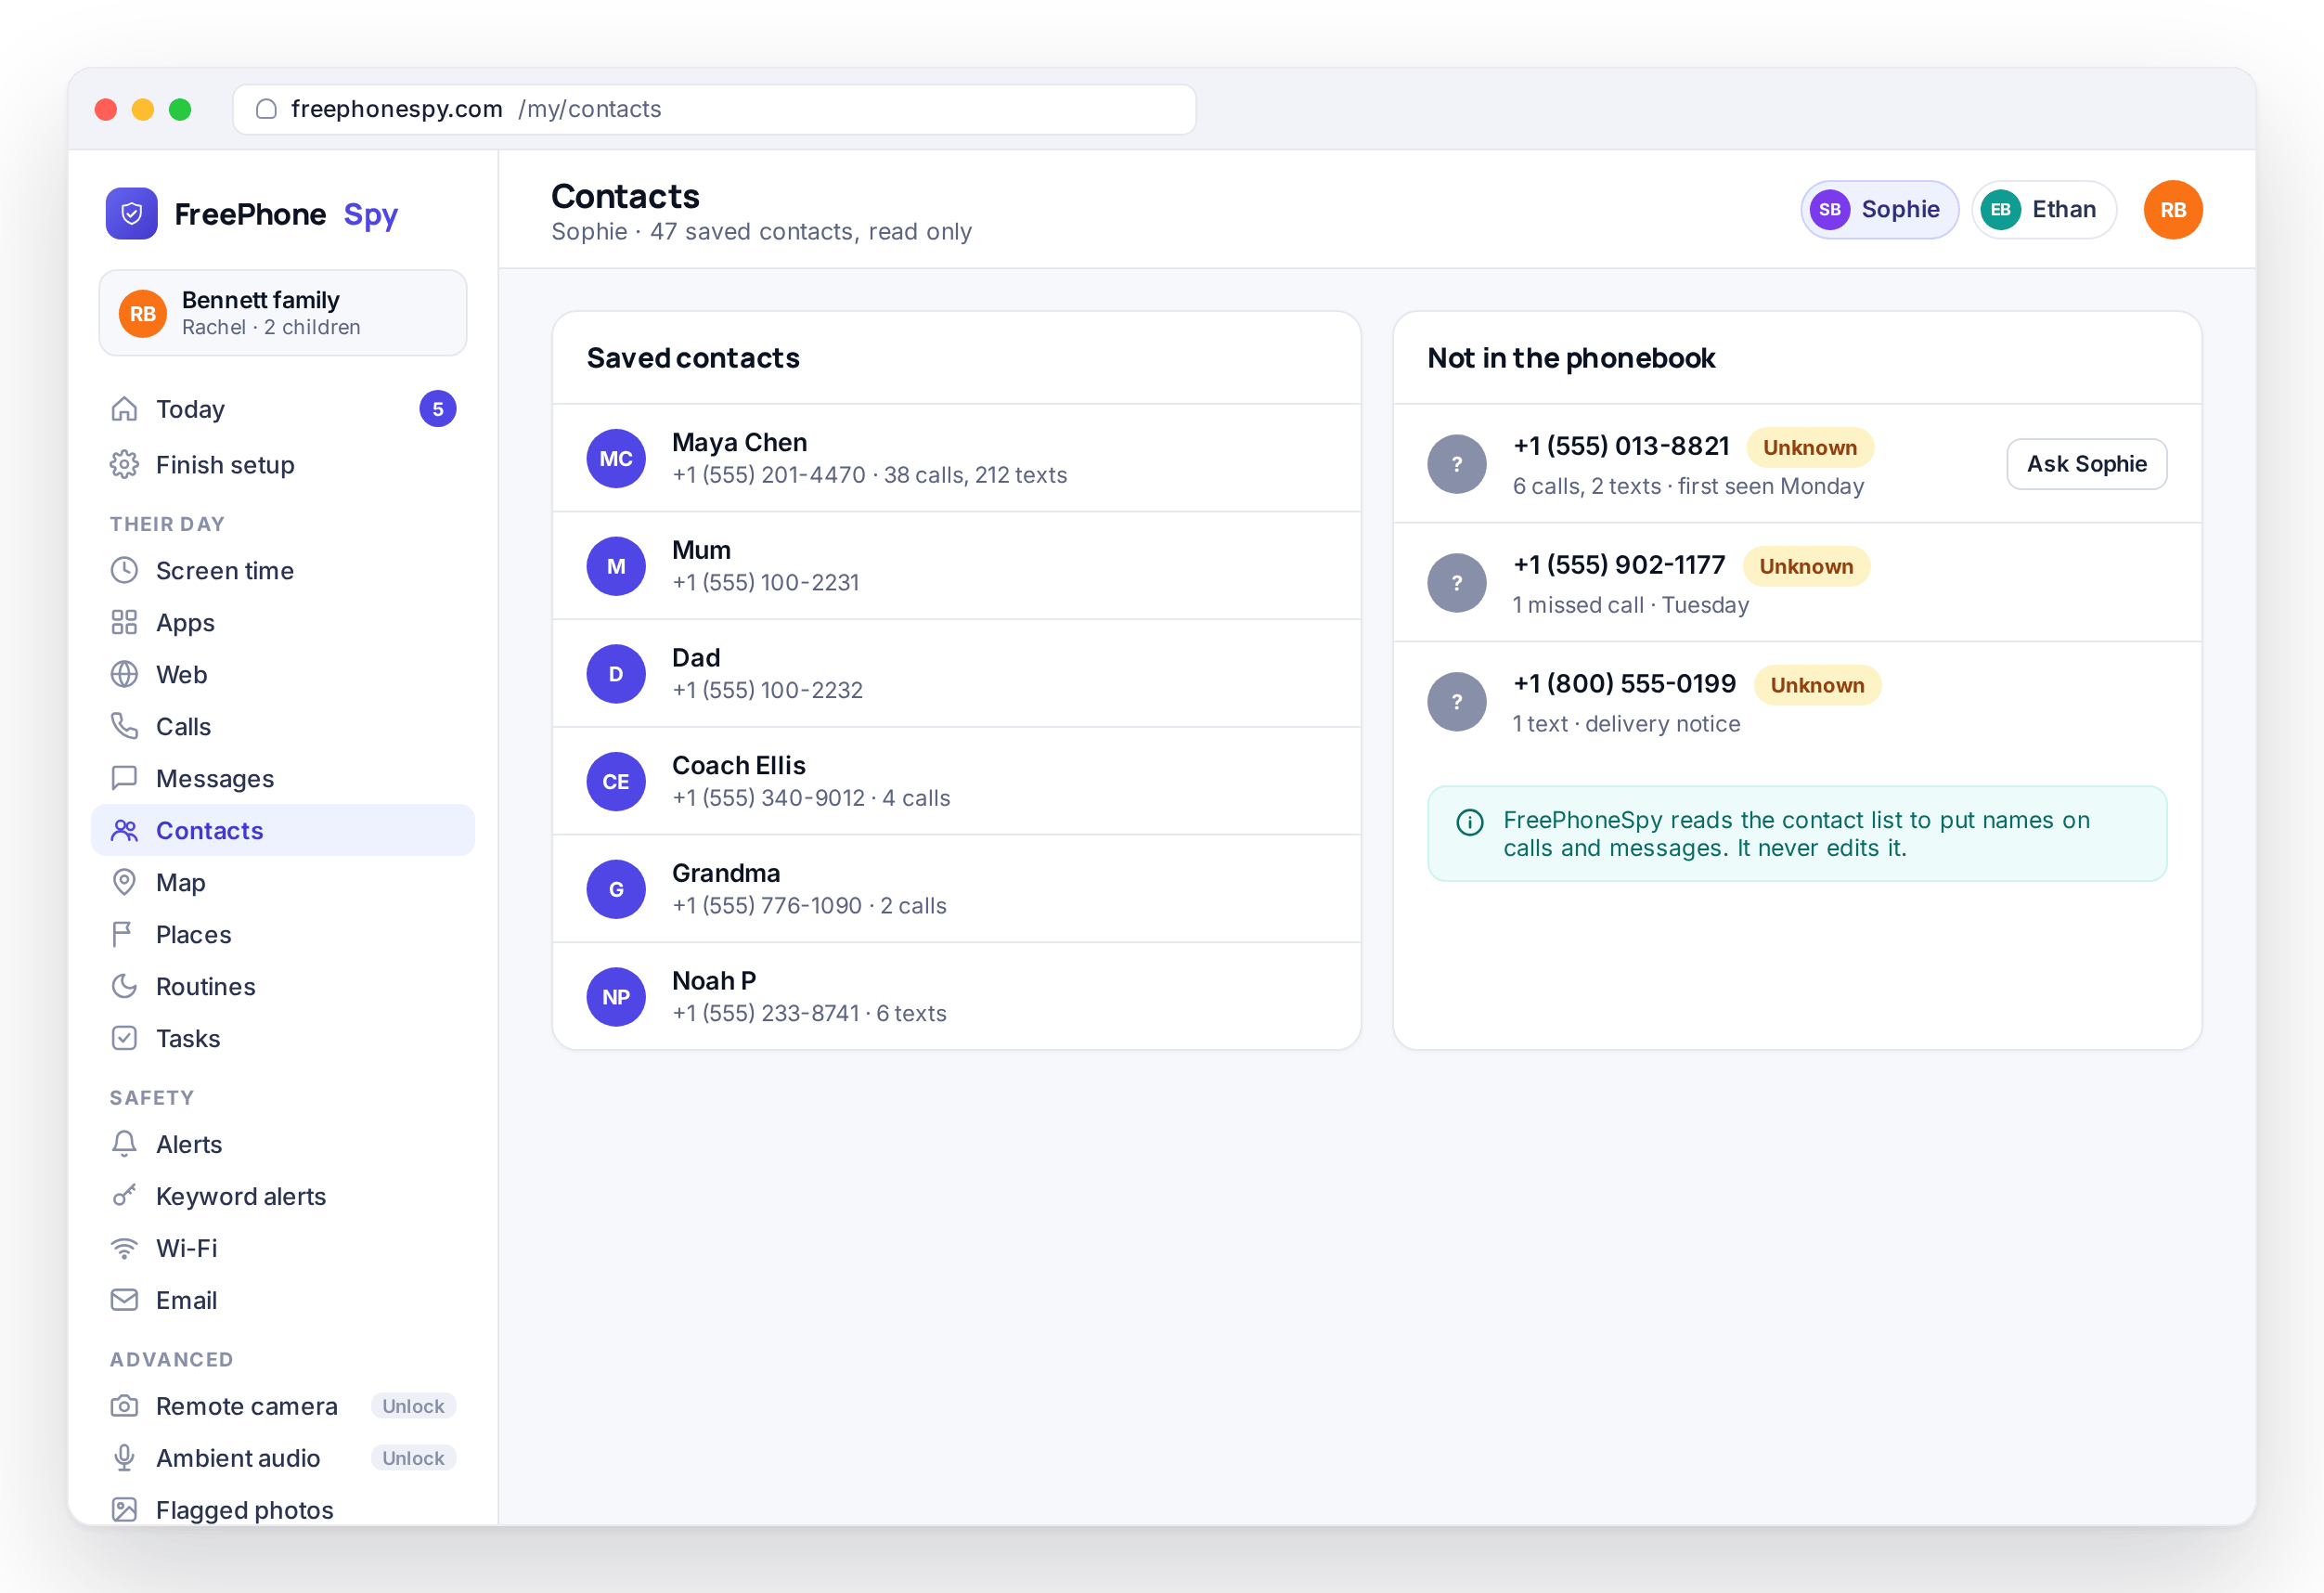Navigate to Keyword alerts
2324x1593 pixels.
283,1197
